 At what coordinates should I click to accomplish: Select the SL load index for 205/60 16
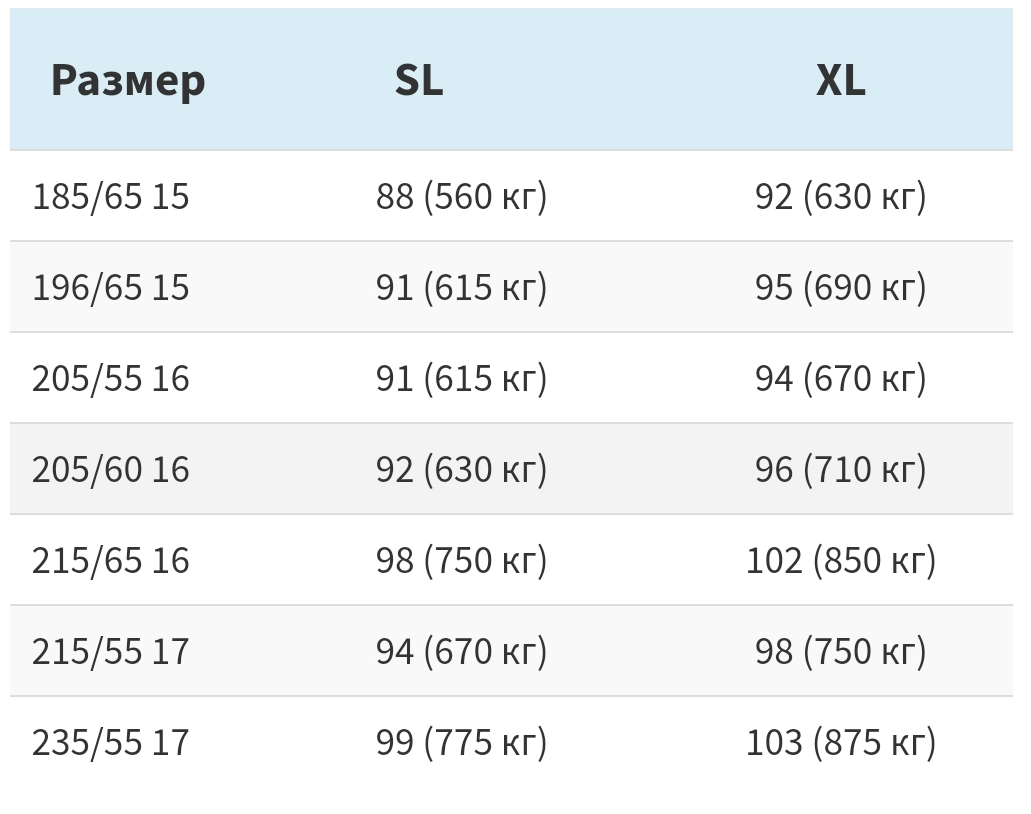coord(461,469)
